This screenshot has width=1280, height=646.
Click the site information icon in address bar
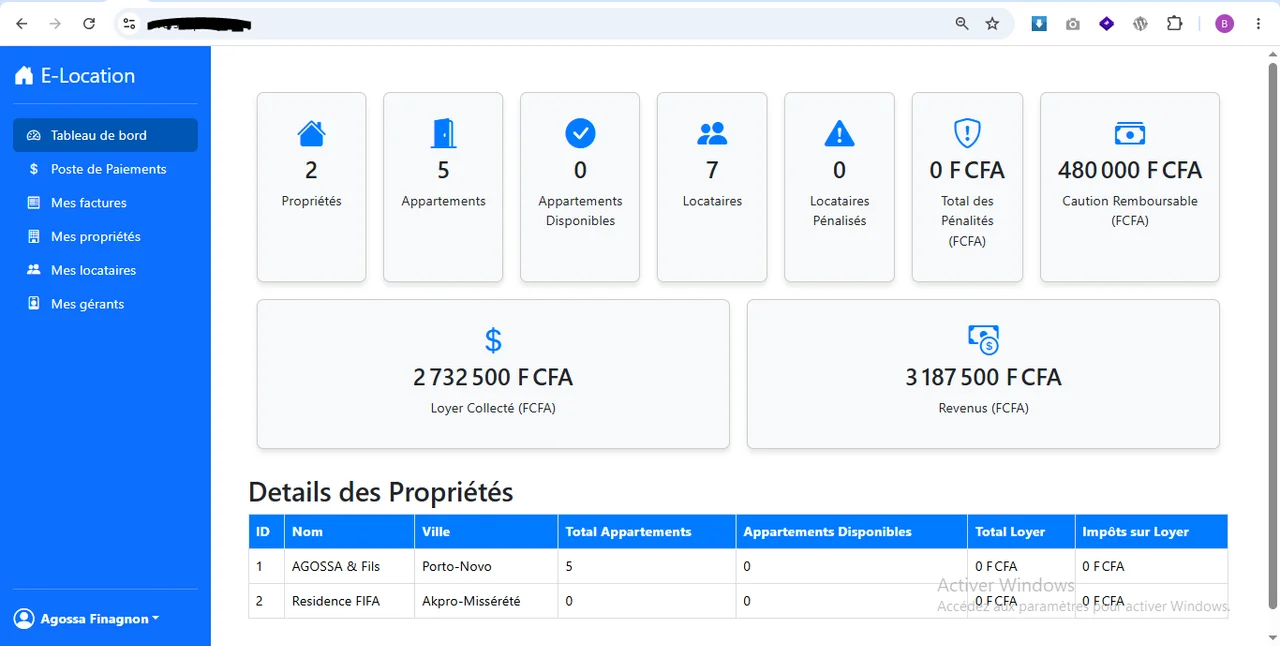128,24
